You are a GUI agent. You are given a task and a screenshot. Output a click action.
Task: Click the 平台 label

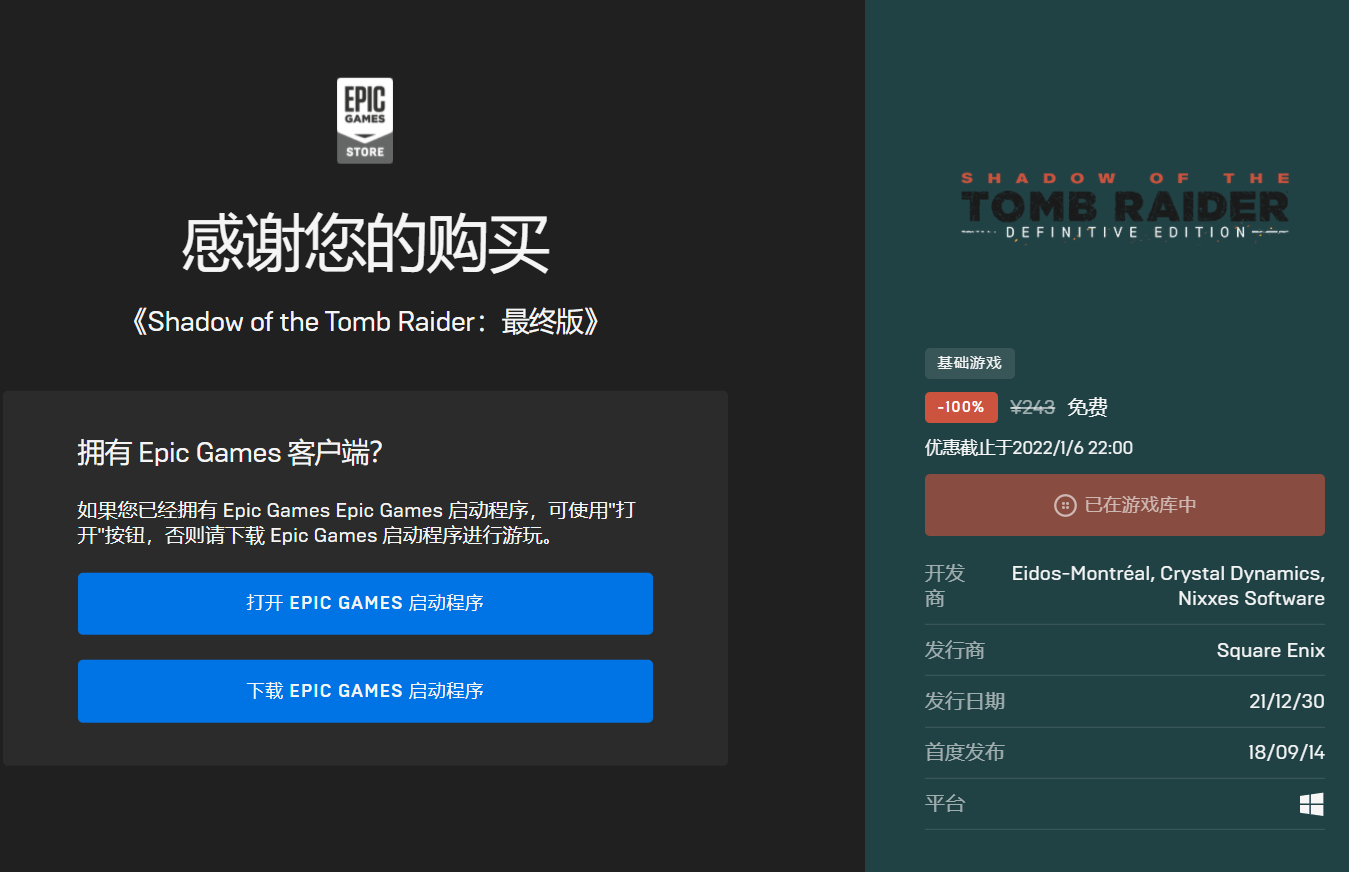(x=945, y=804)
